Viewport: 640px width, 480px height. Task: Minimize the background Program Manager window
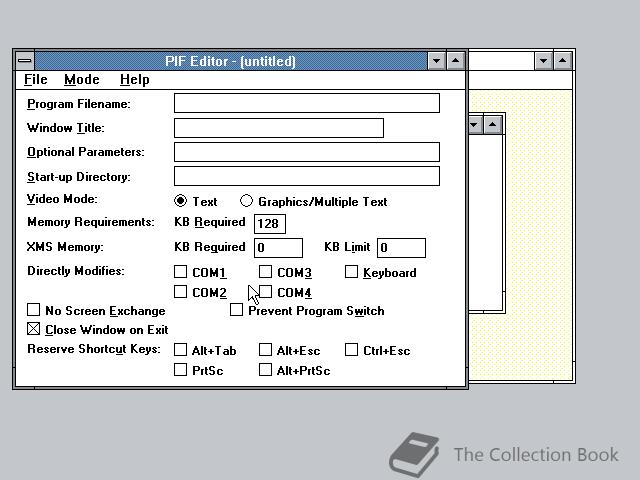click(x=543, y=61)
